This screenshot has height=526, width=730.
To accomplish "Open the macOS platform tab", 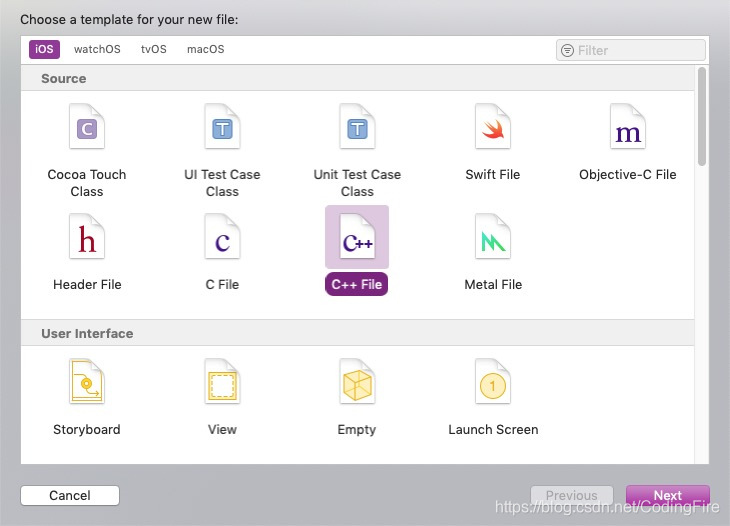I will [x=205, y=49].
